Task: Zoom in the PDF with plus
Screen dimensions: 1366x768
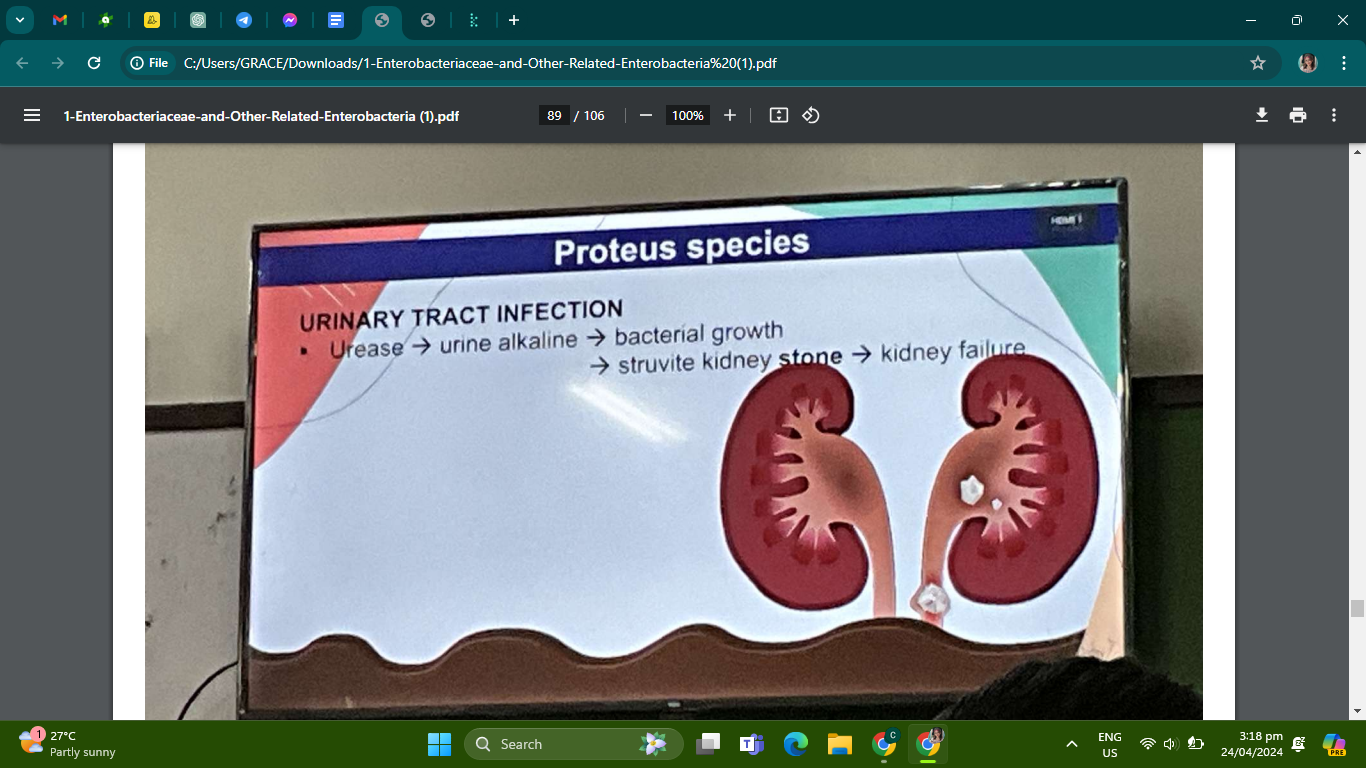Action: [730, 115]
